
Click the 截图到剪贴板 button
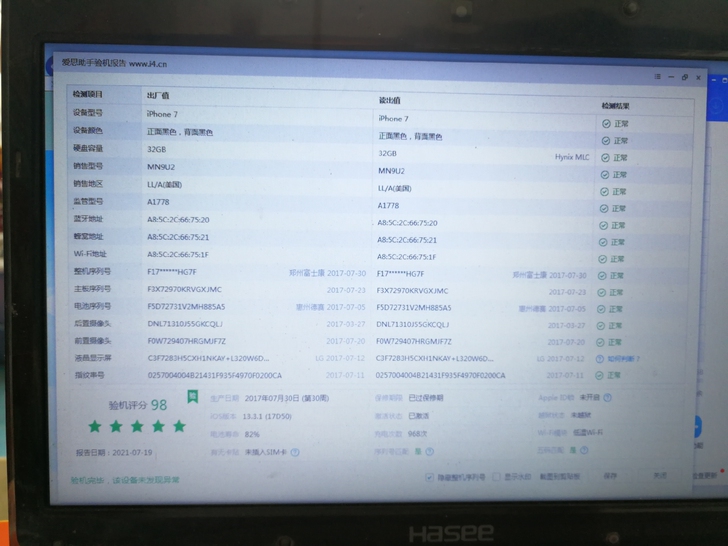[x=559, y=476]
